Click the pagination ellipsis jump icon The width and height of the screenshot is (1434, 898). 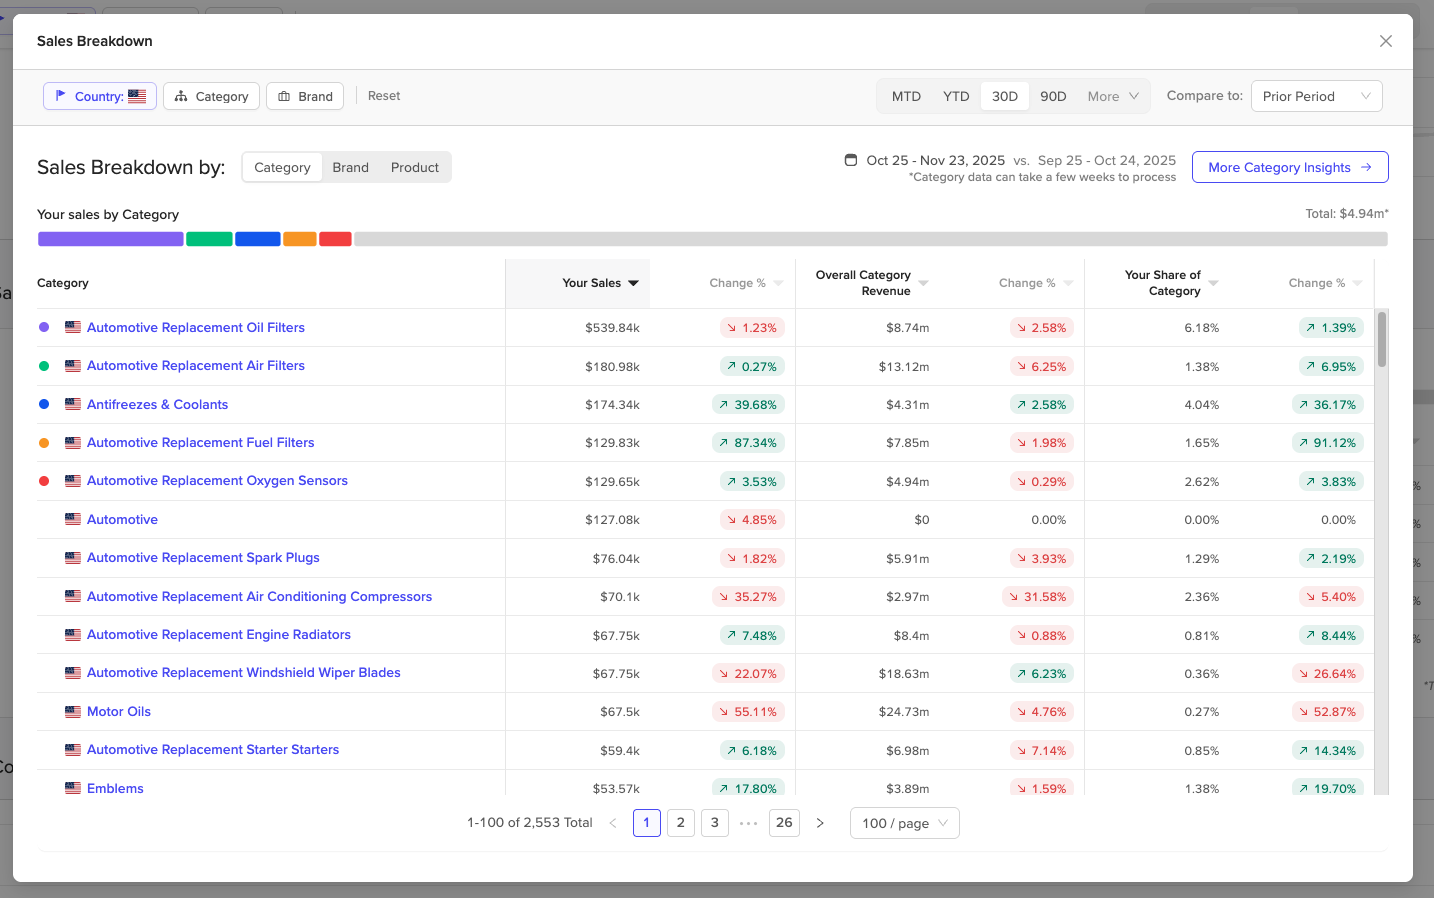pos(748,823)
